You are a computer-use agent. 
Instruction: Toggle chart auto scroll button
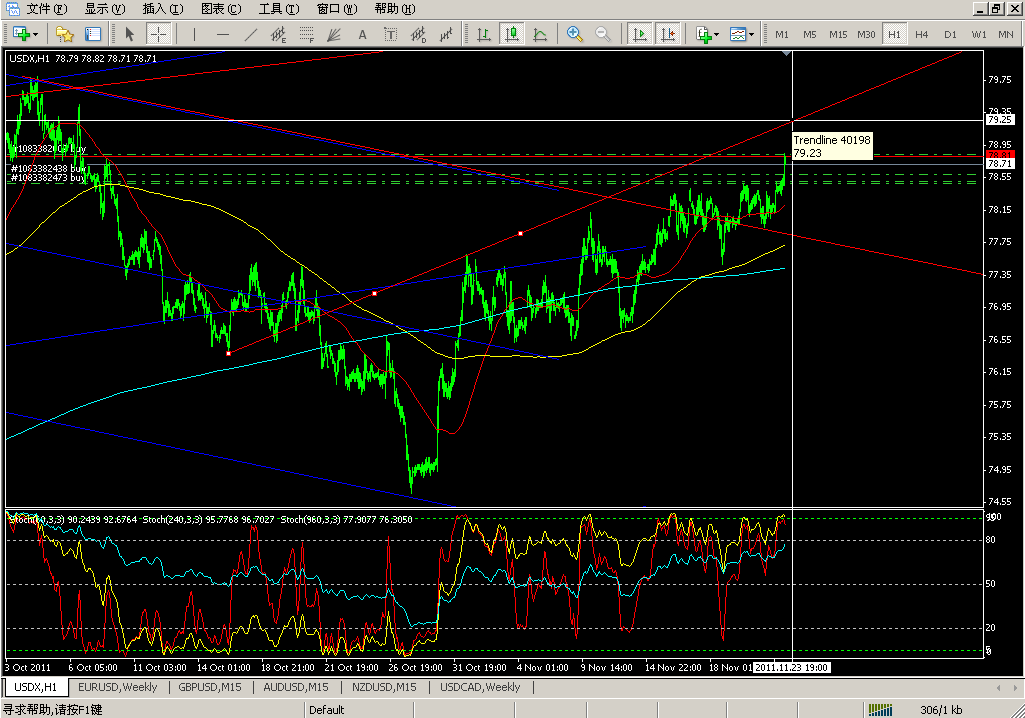[x=640, y=34]
